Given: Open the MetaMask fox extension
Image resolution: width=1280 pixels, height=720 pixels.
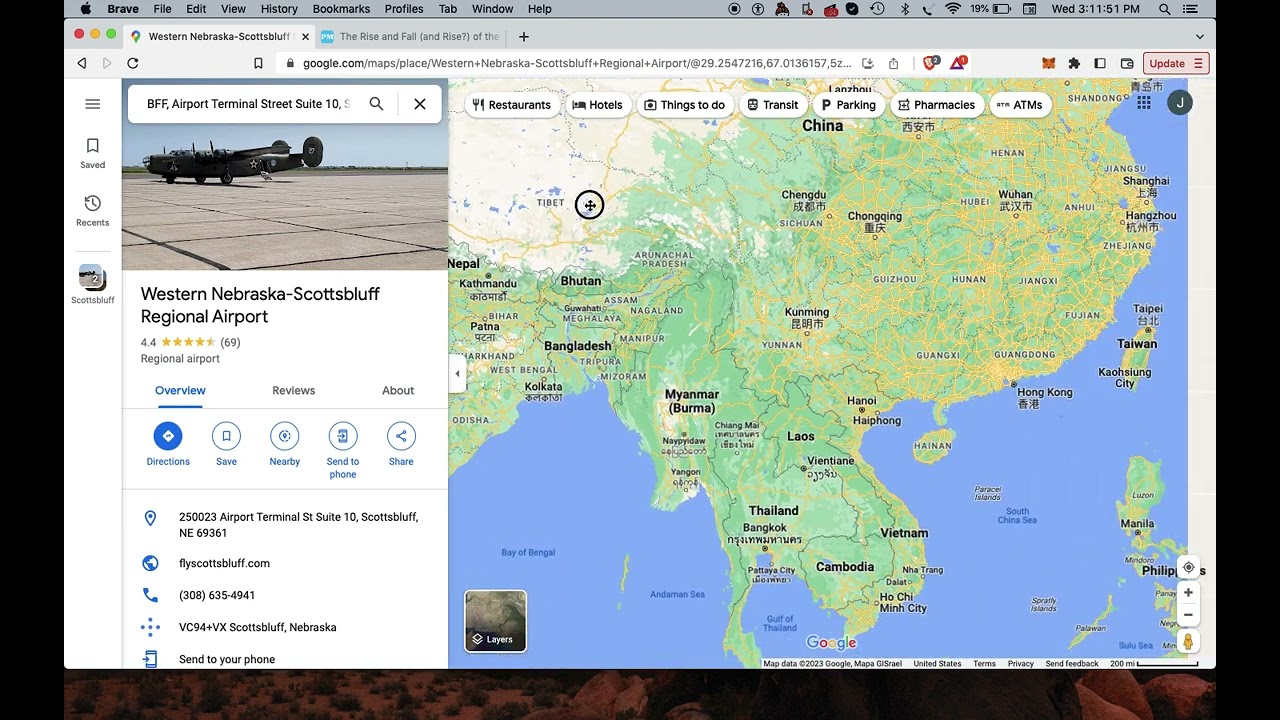Looking at the screenshot, I should [1048, 63].
